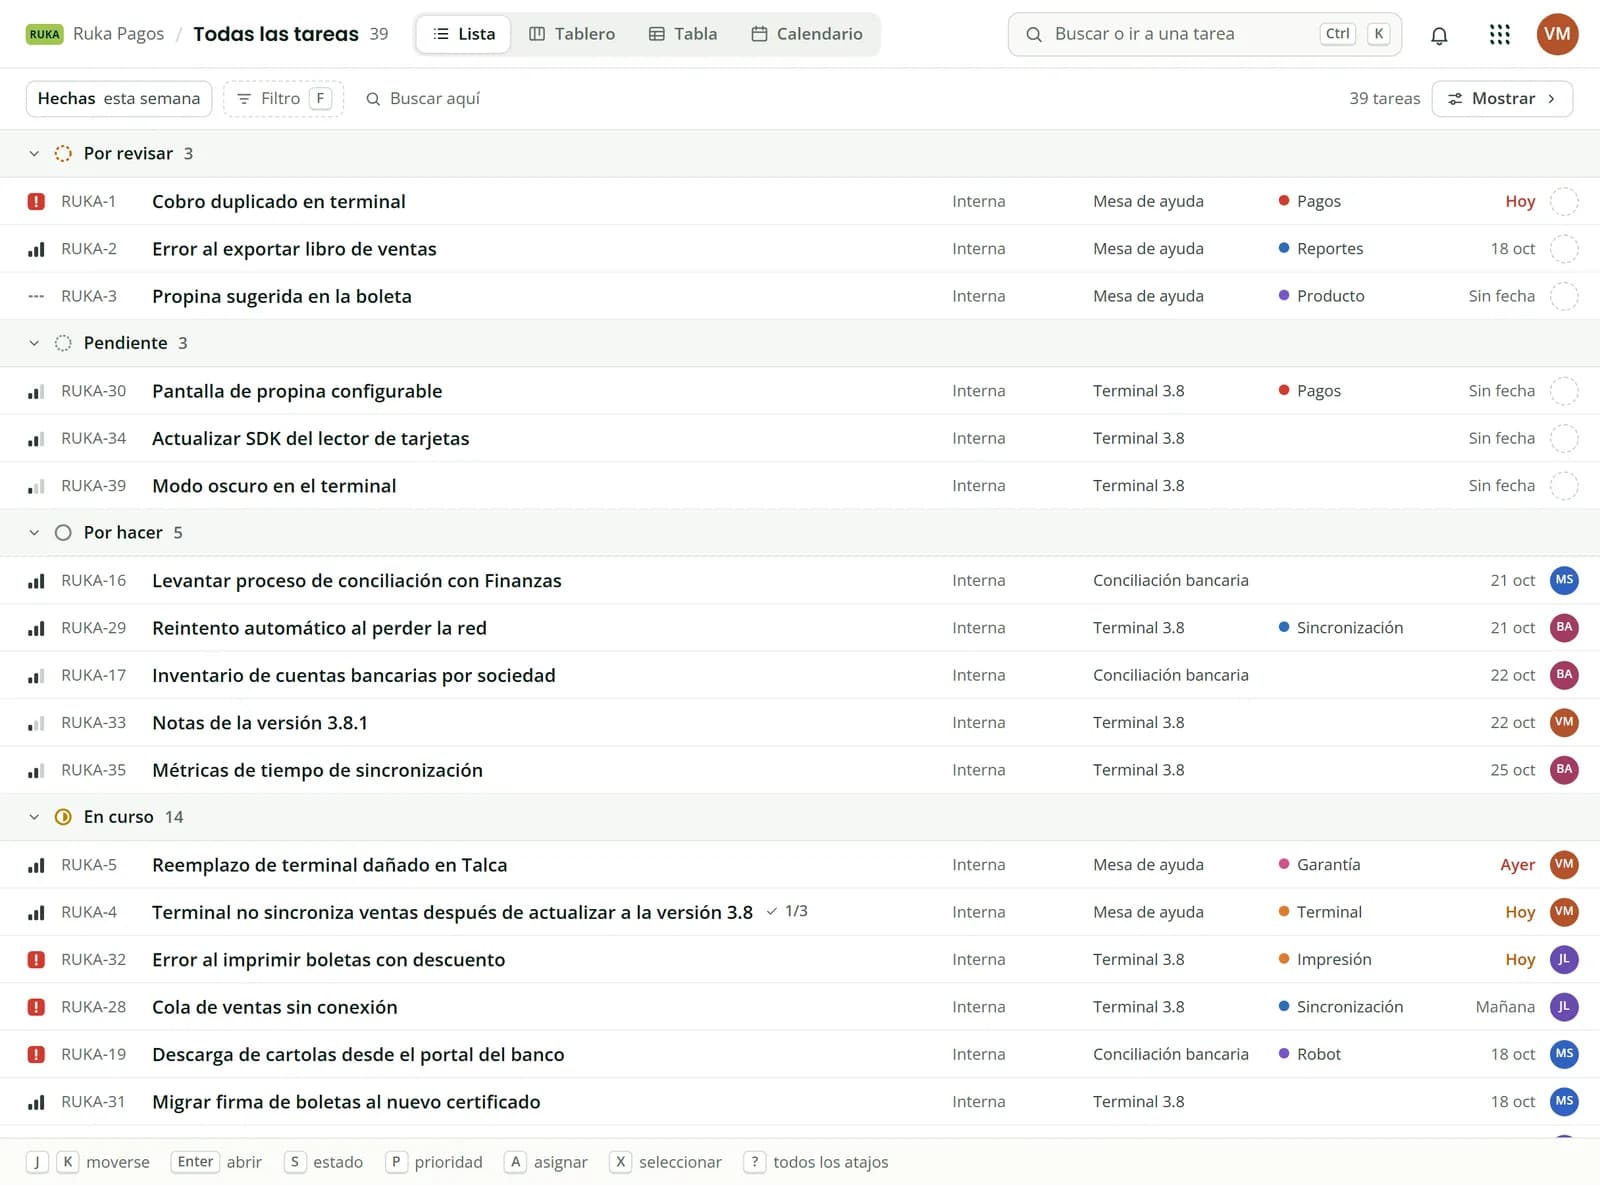Viewport: 1600px width, 1185px height.
Task: Click orange Impresión label on RUKA-32
Action: [x=1325, y=959]
